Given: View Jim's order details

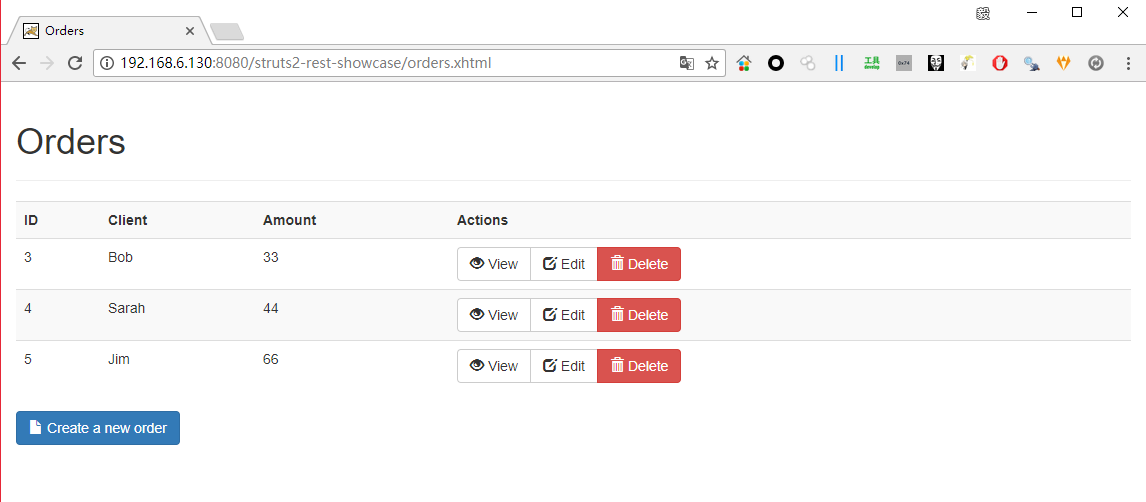Looking at the screenshot, I should pyautogui.click(x=493, y=366).
